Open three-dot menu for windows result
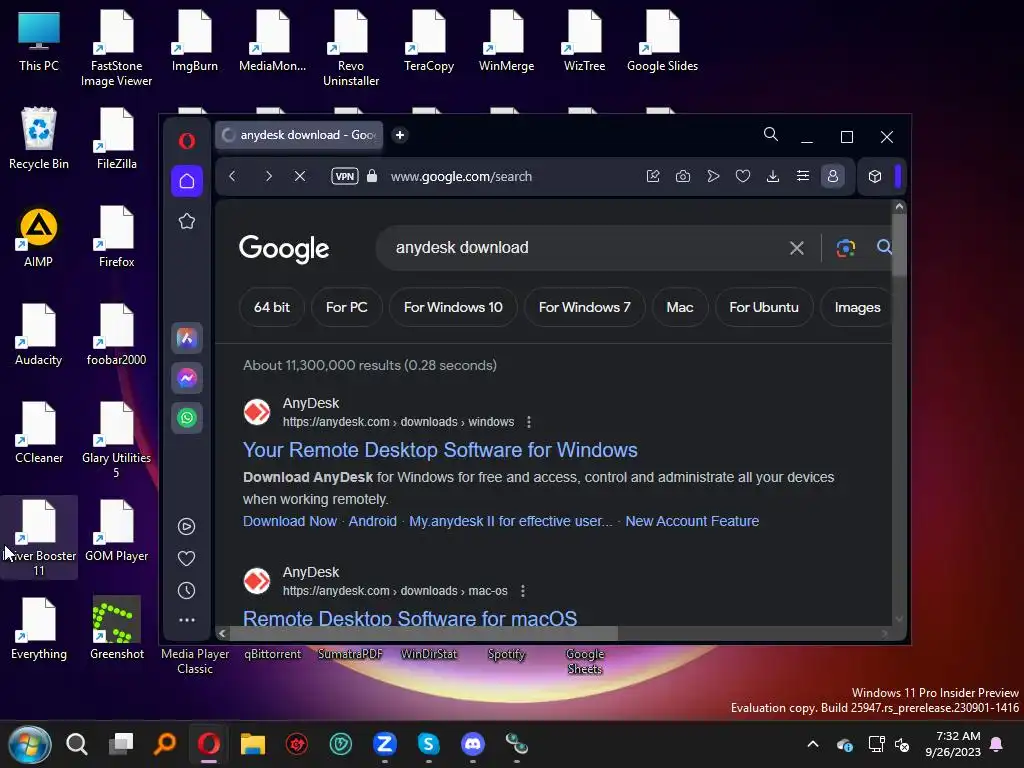 coord(528,422)
